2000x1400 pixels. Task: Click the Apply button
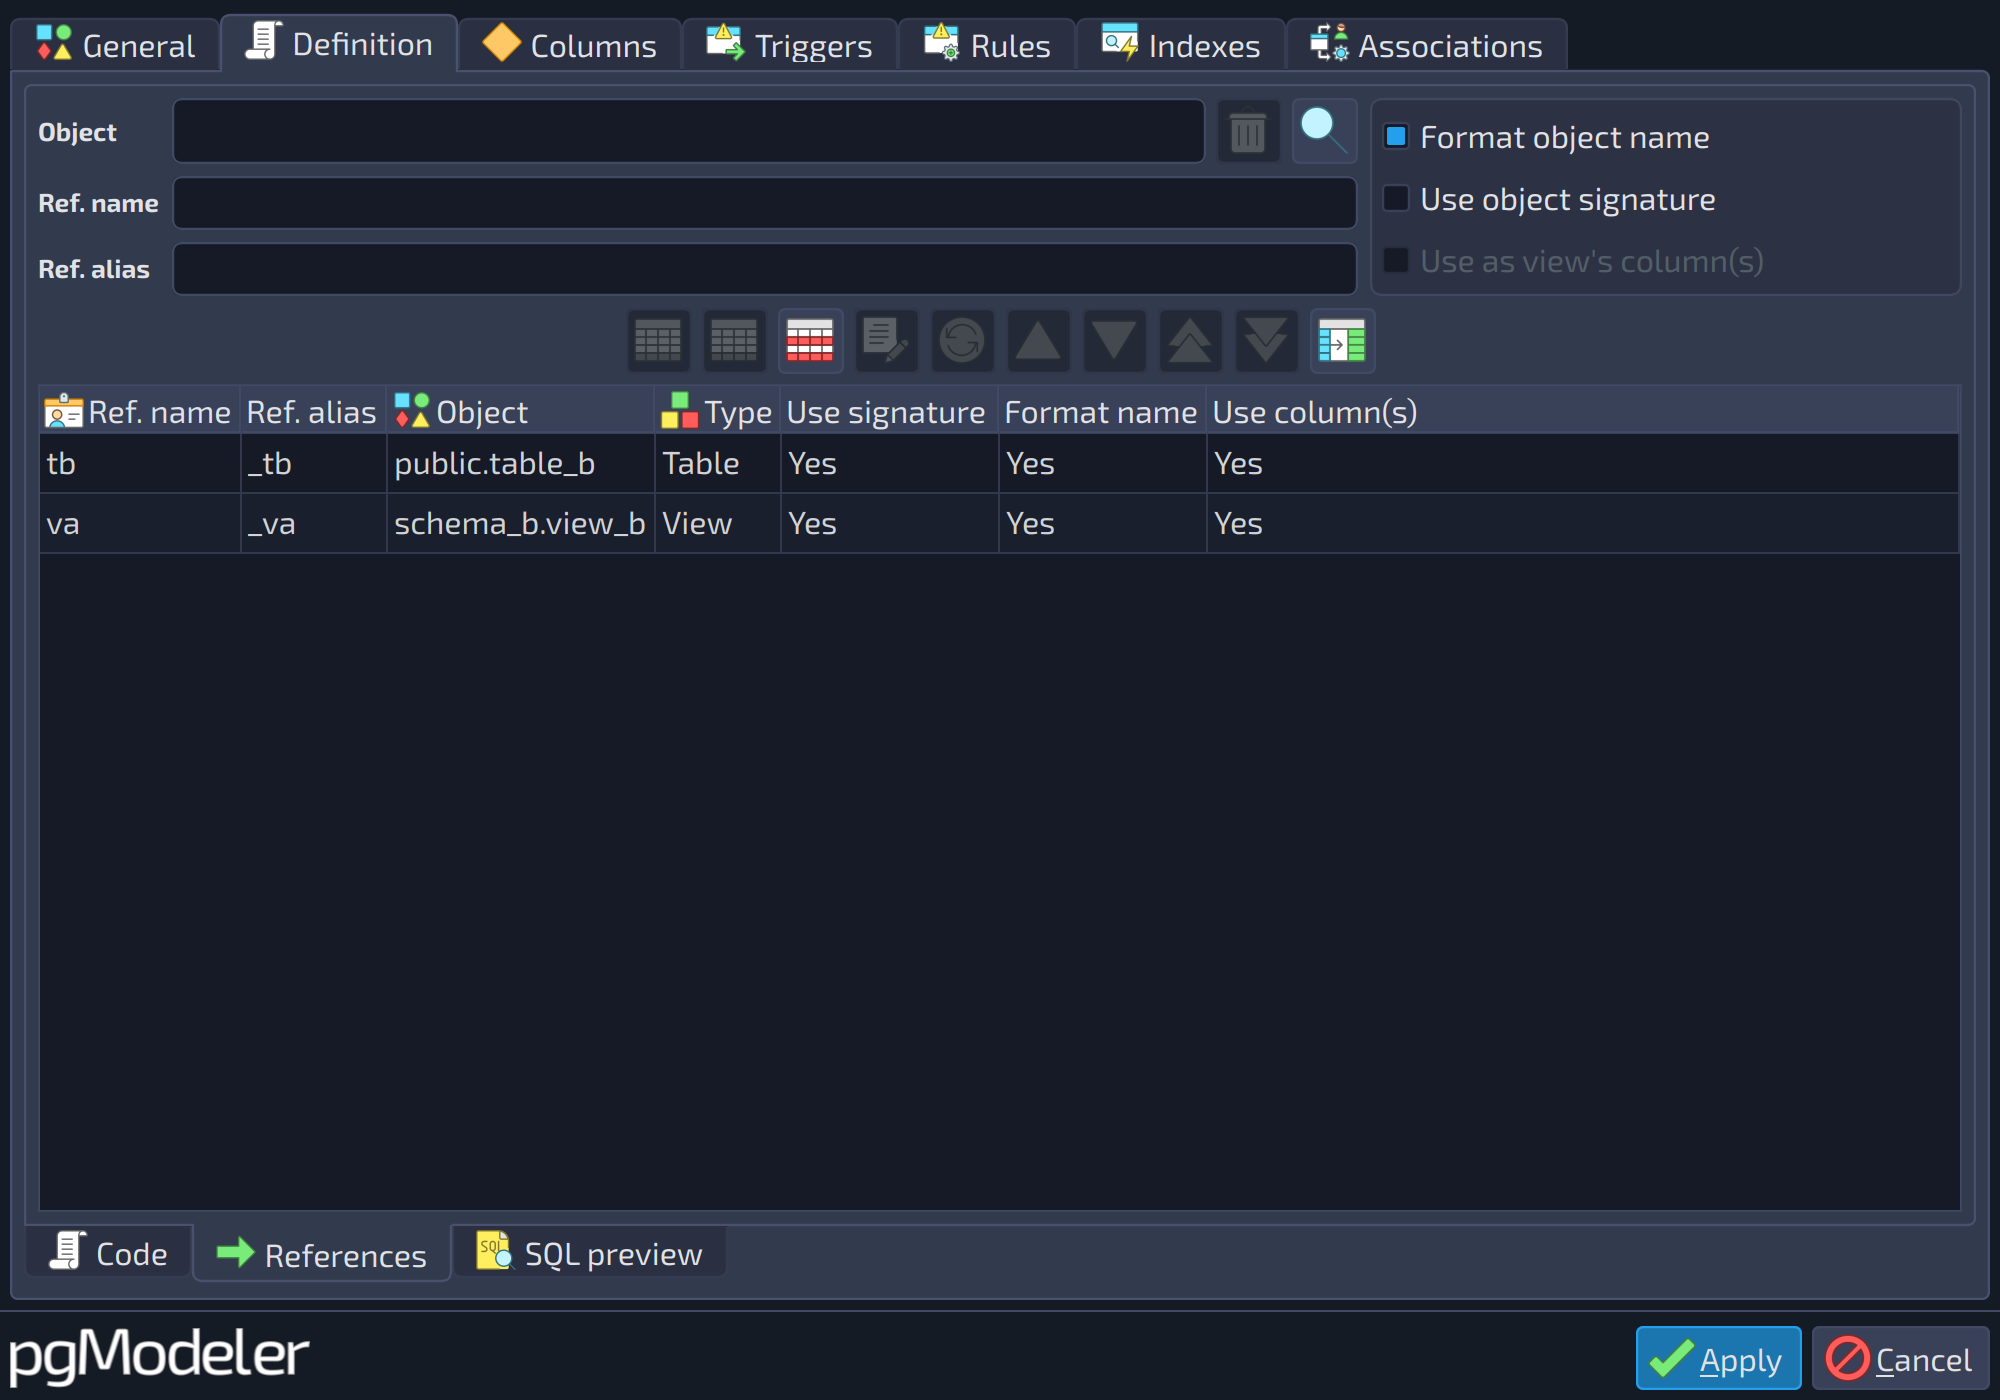[x=1718, y=1359]
